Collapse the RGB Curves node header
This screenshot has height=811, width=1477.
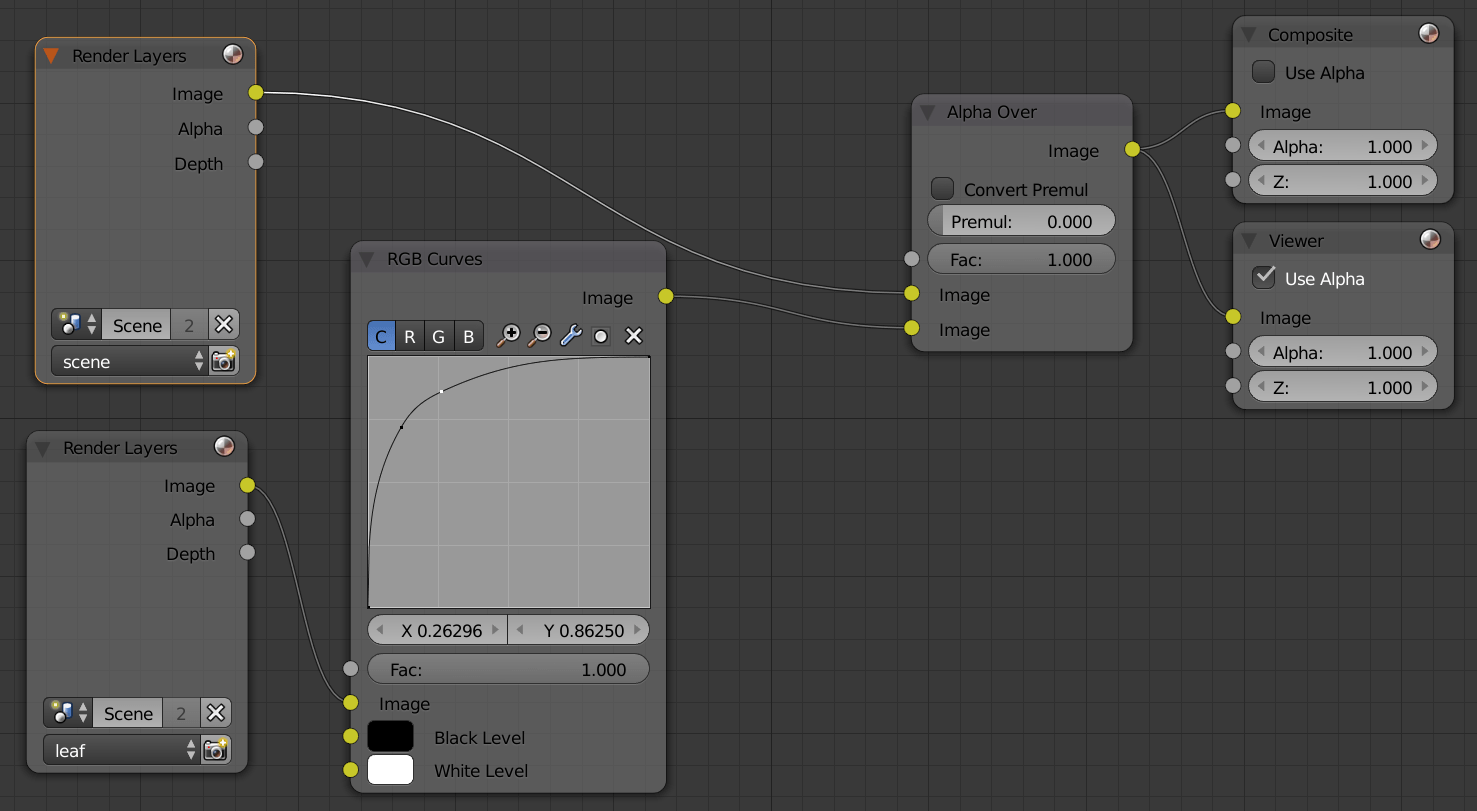365,258
